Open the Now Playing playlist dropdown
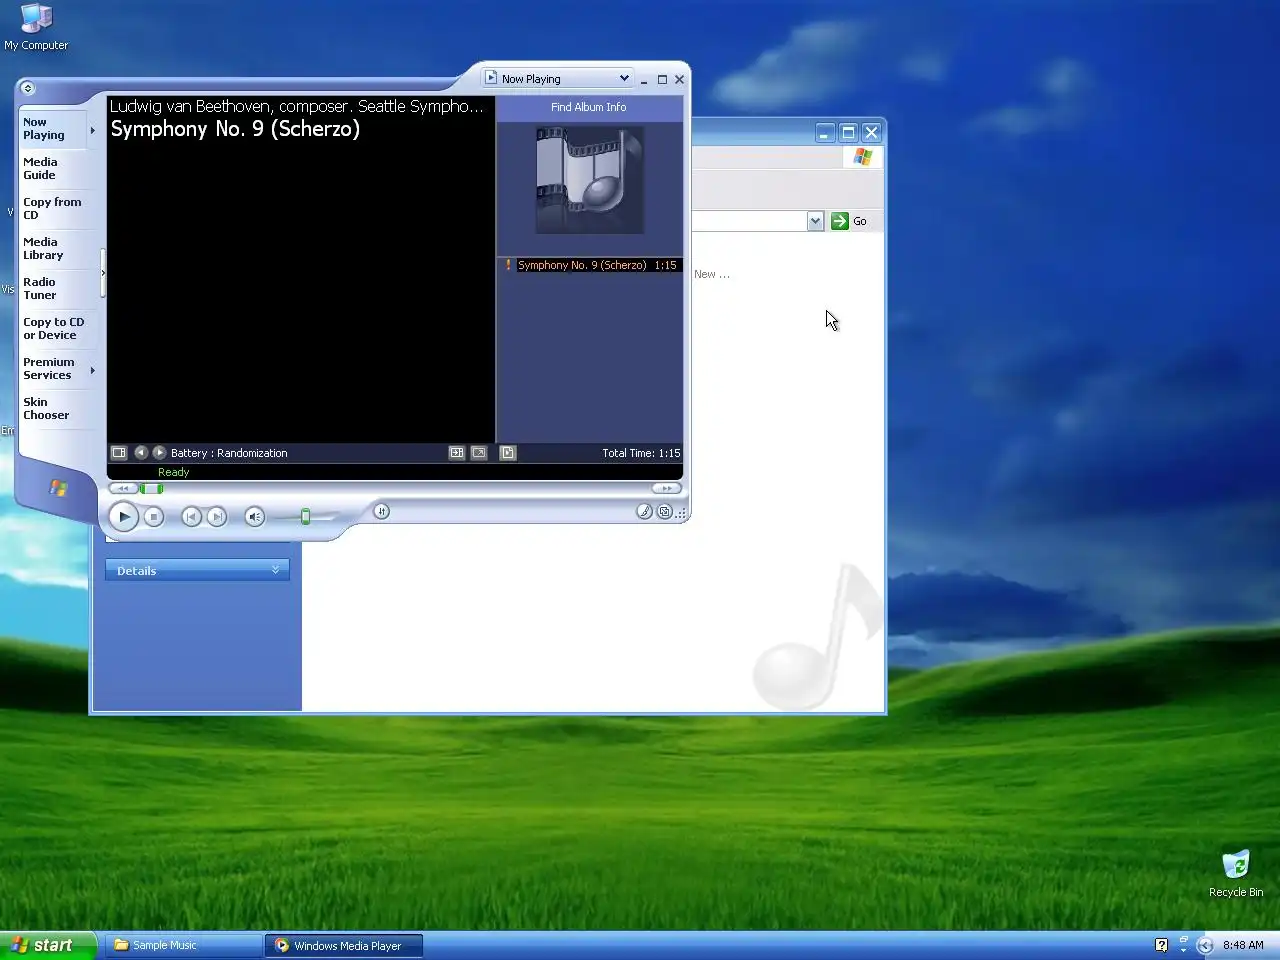This screenshot has width=1280, height=960. [x=558, y=78]
